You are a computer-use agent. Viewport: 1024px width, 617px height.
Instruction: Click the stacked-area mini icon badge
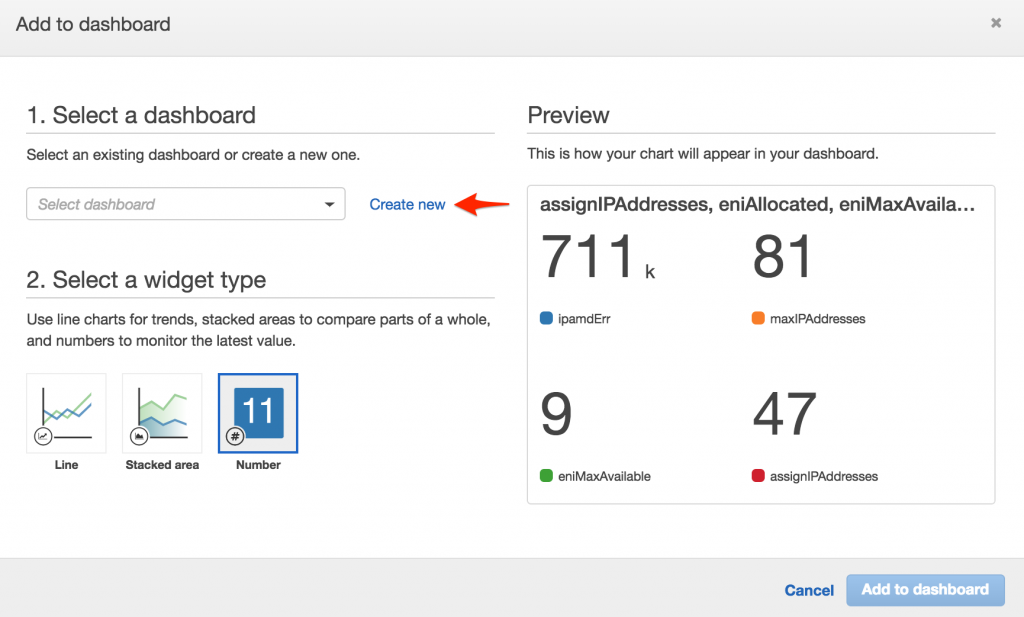click(x=137, y=437)
